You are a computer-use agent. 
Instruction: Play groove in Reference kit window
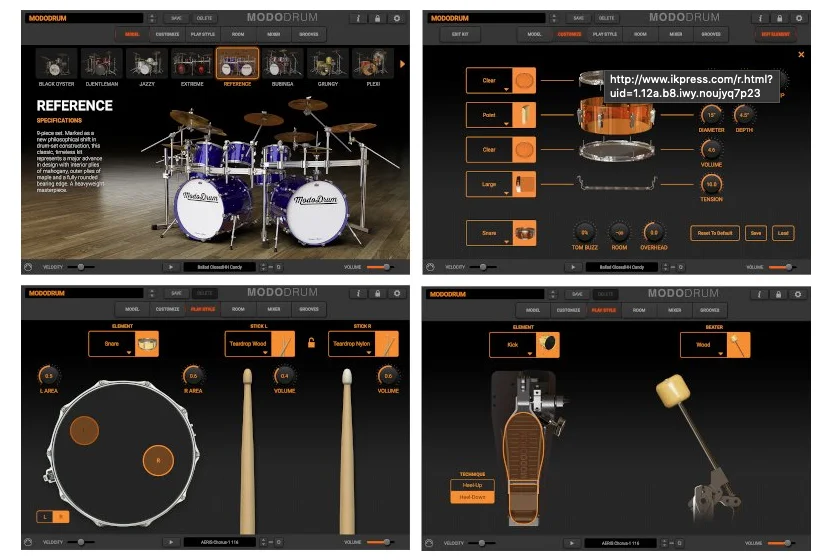pyautogui.click(x=171, y=267)
